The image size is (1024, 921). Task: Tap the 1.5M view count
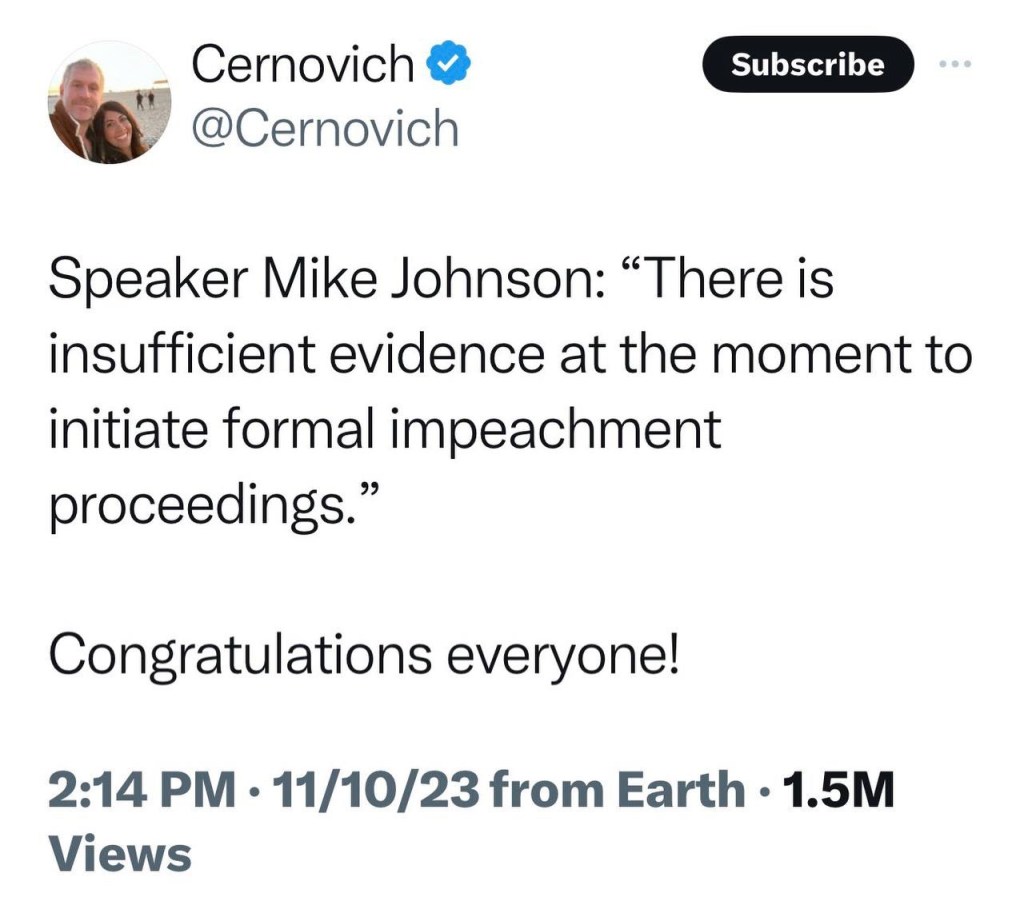tap(838, 791)
